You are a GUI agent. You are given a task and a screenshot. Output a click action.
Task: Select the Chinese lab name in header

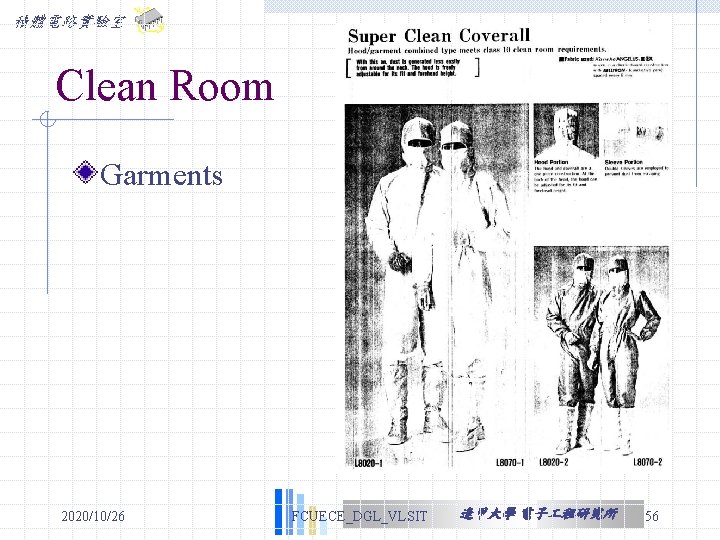[x=70, y=21]
